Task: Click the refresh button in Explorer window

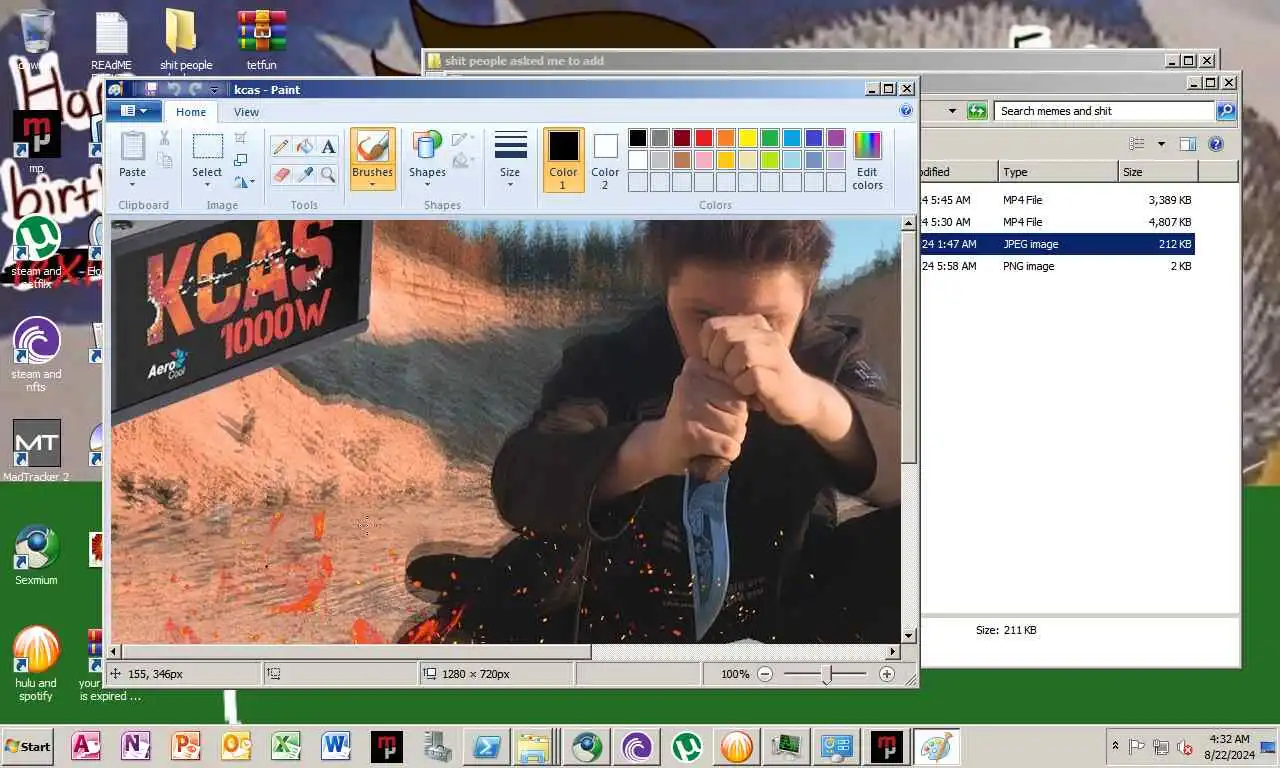Action: [977, 111]
